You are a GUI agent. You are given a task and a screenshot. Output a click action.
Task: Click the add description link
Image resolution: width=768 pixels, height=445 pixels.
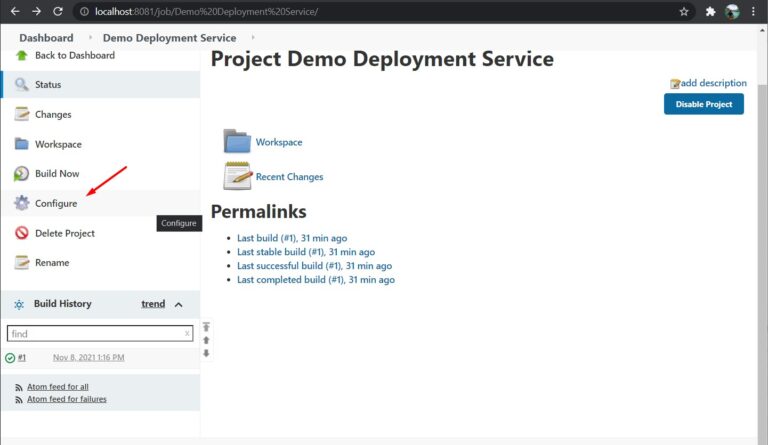tap(714, 83)
